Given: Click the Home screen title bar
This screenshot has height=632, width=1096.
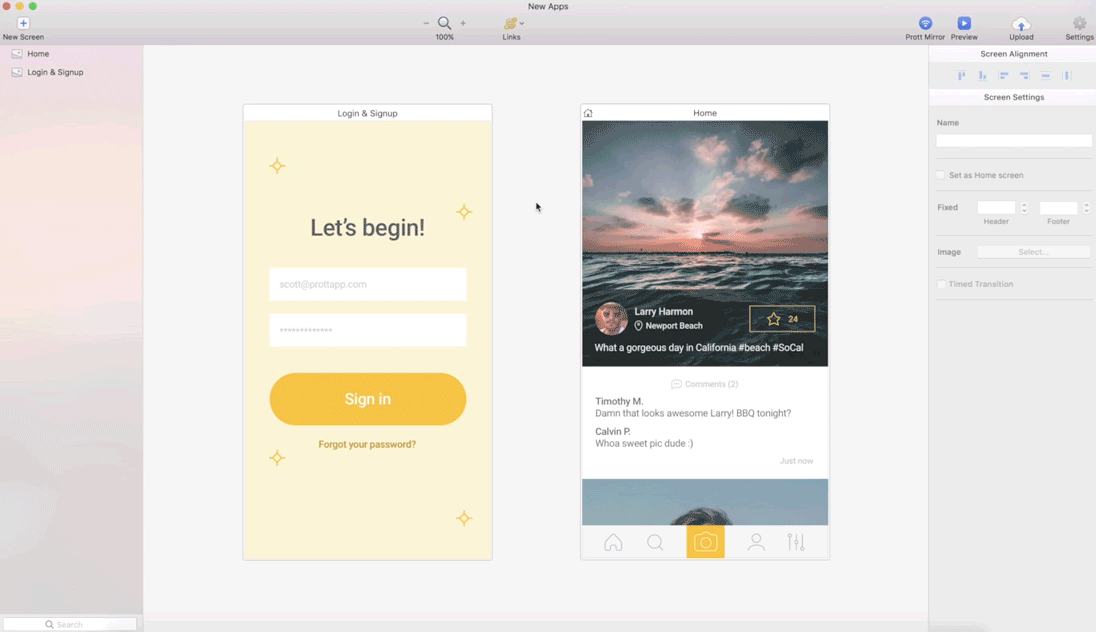Looking at the screenshot, I should [x=705, y=113].
